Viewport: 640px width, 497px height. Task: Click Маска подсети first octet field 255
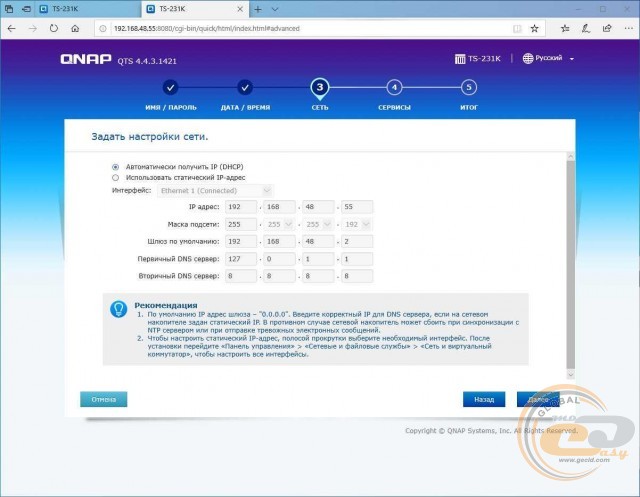coord(241,224)
